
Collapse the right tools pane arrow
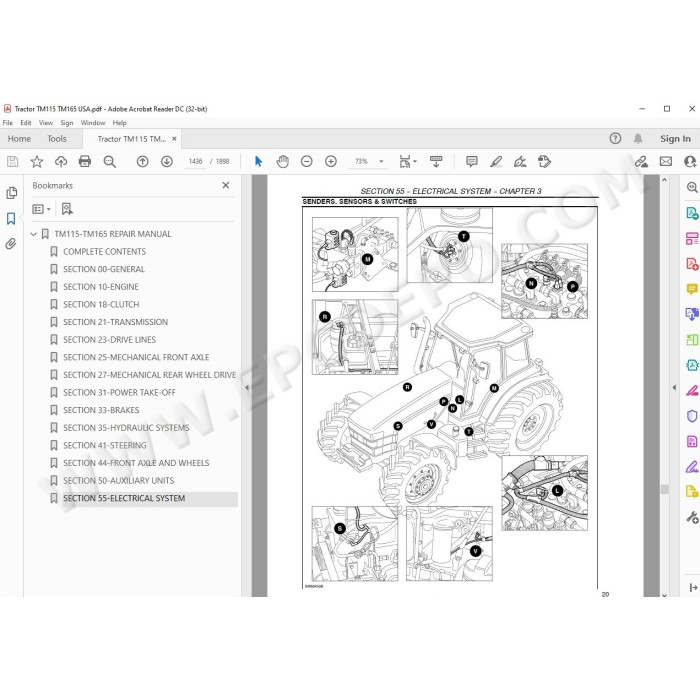674,388
